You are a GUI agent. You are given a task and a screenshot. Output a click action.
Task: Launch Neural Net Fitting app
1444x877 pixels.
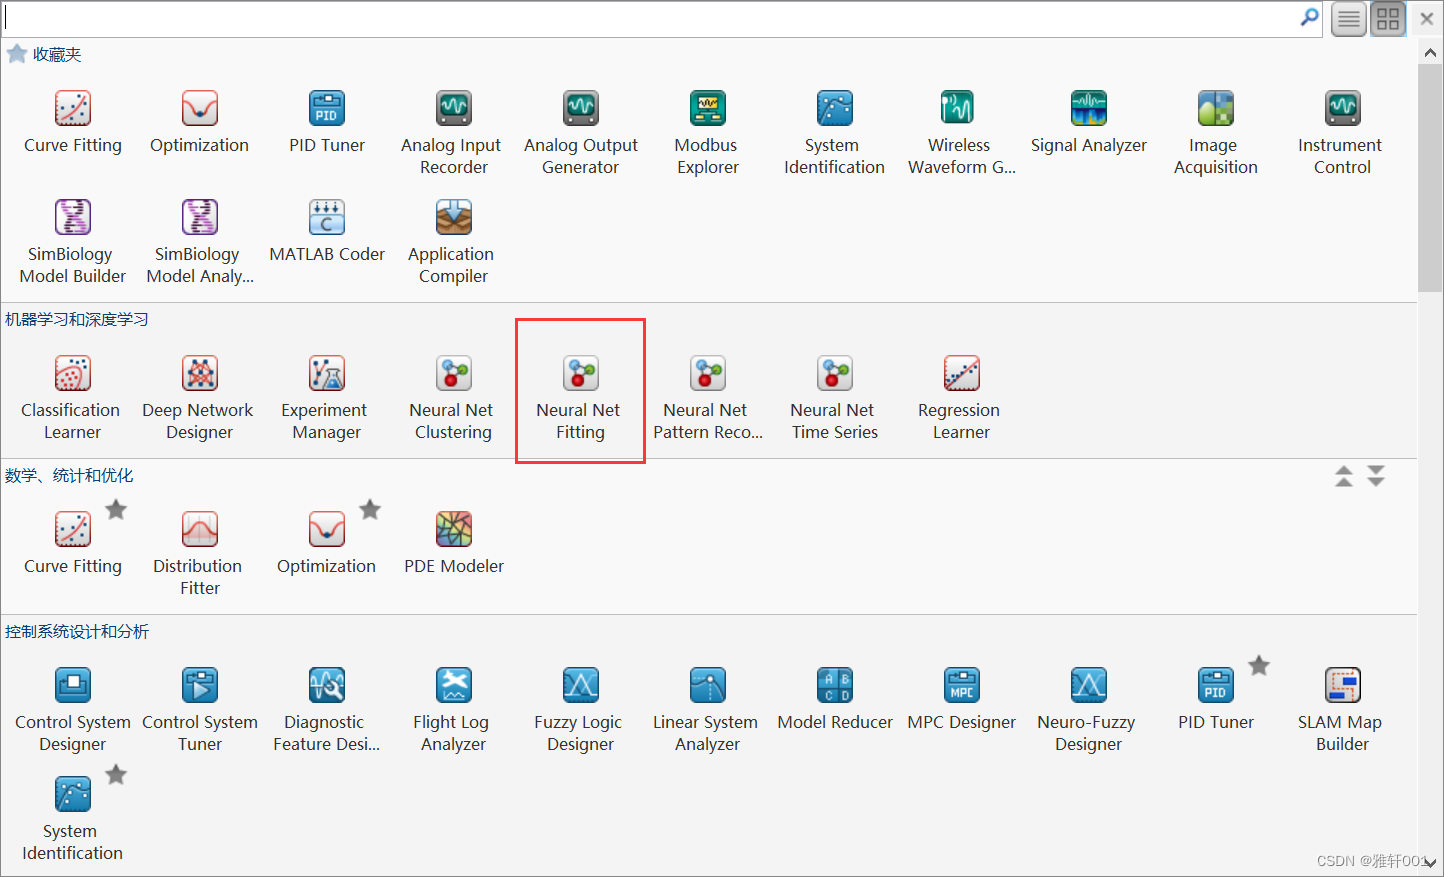click(x=581, y=399)
